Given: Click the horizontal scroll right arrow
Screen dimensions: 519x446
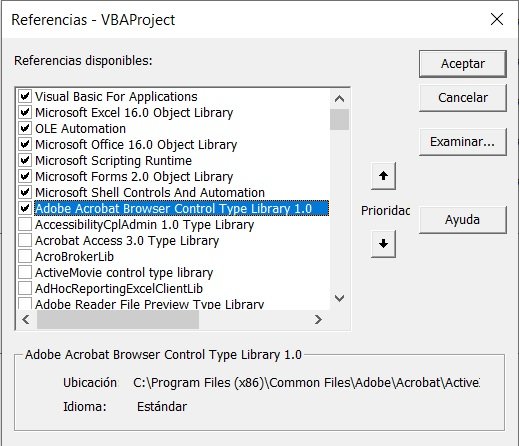Looking at the screenshot, I should [318, 320].
